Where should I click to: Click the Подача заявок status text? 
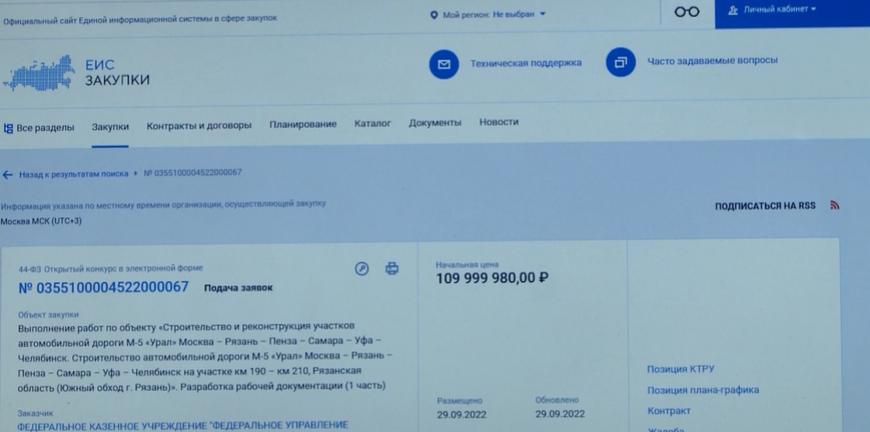click(x=239, y=288)
